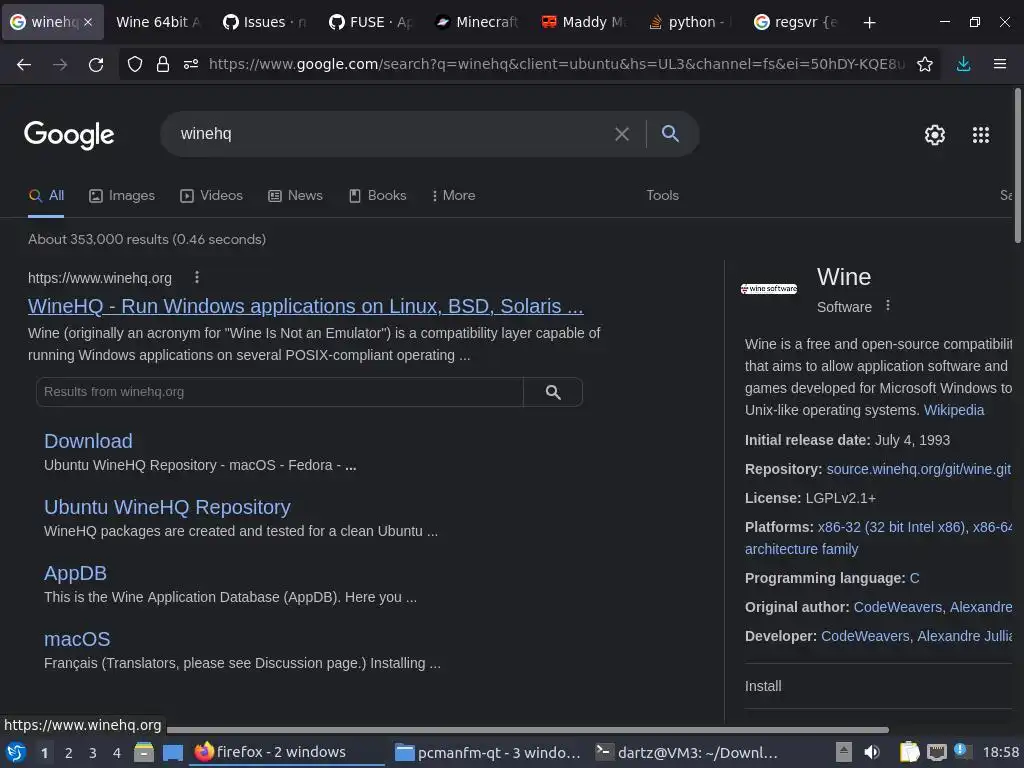Open the search Tools options
This screenshot has width=1024, height=768.
pyautogui.click(x=662, y=195)
